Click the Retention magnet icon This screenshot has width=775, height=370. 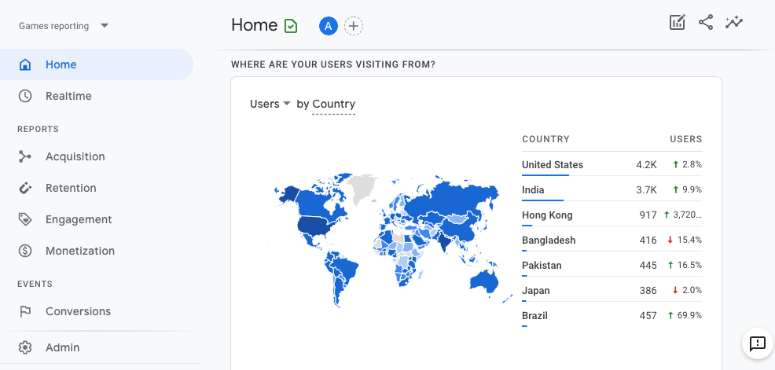(x=25, y=188)
